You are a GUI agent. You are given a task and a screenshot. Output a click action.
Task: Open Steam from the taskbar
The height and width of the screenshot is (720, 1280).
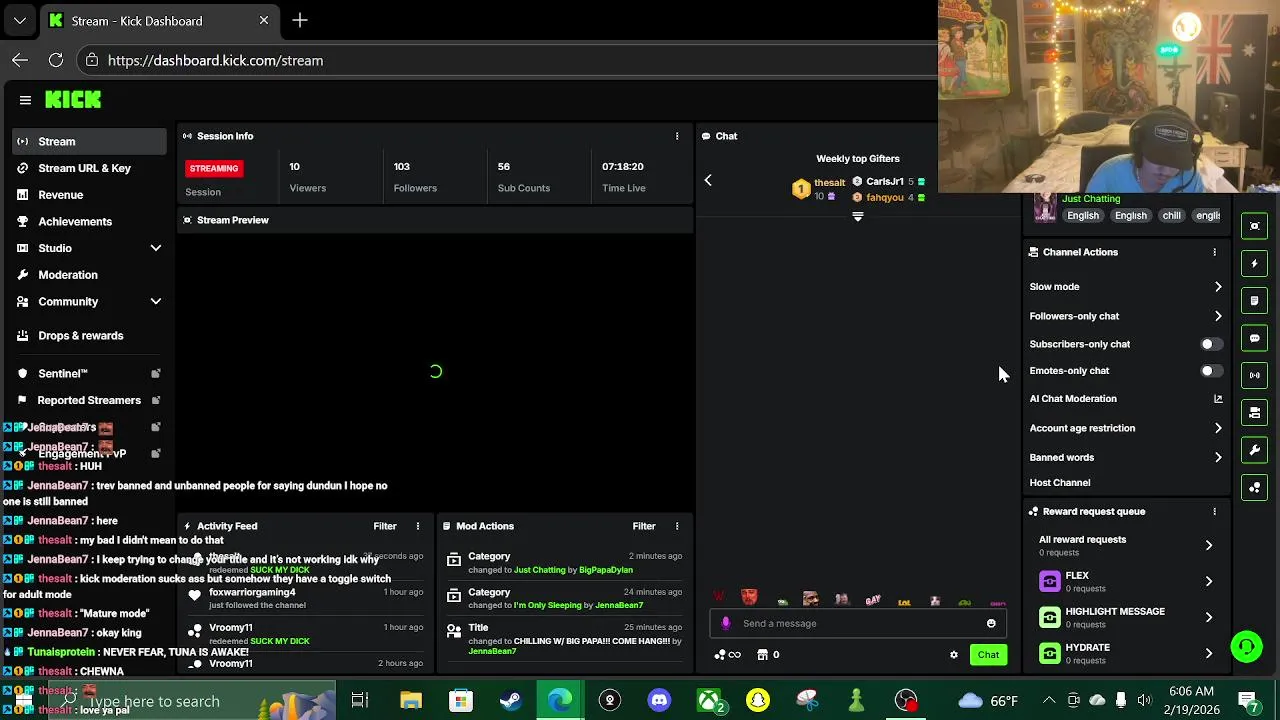(510, 700)
